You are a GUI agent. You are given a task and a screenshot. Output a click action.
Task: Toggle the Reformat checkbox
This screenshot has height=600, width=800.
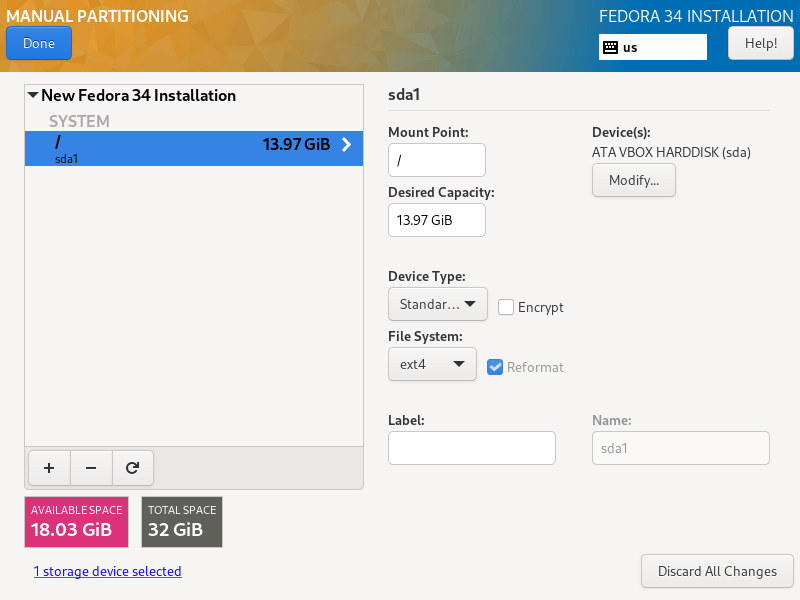coord(495,367)
